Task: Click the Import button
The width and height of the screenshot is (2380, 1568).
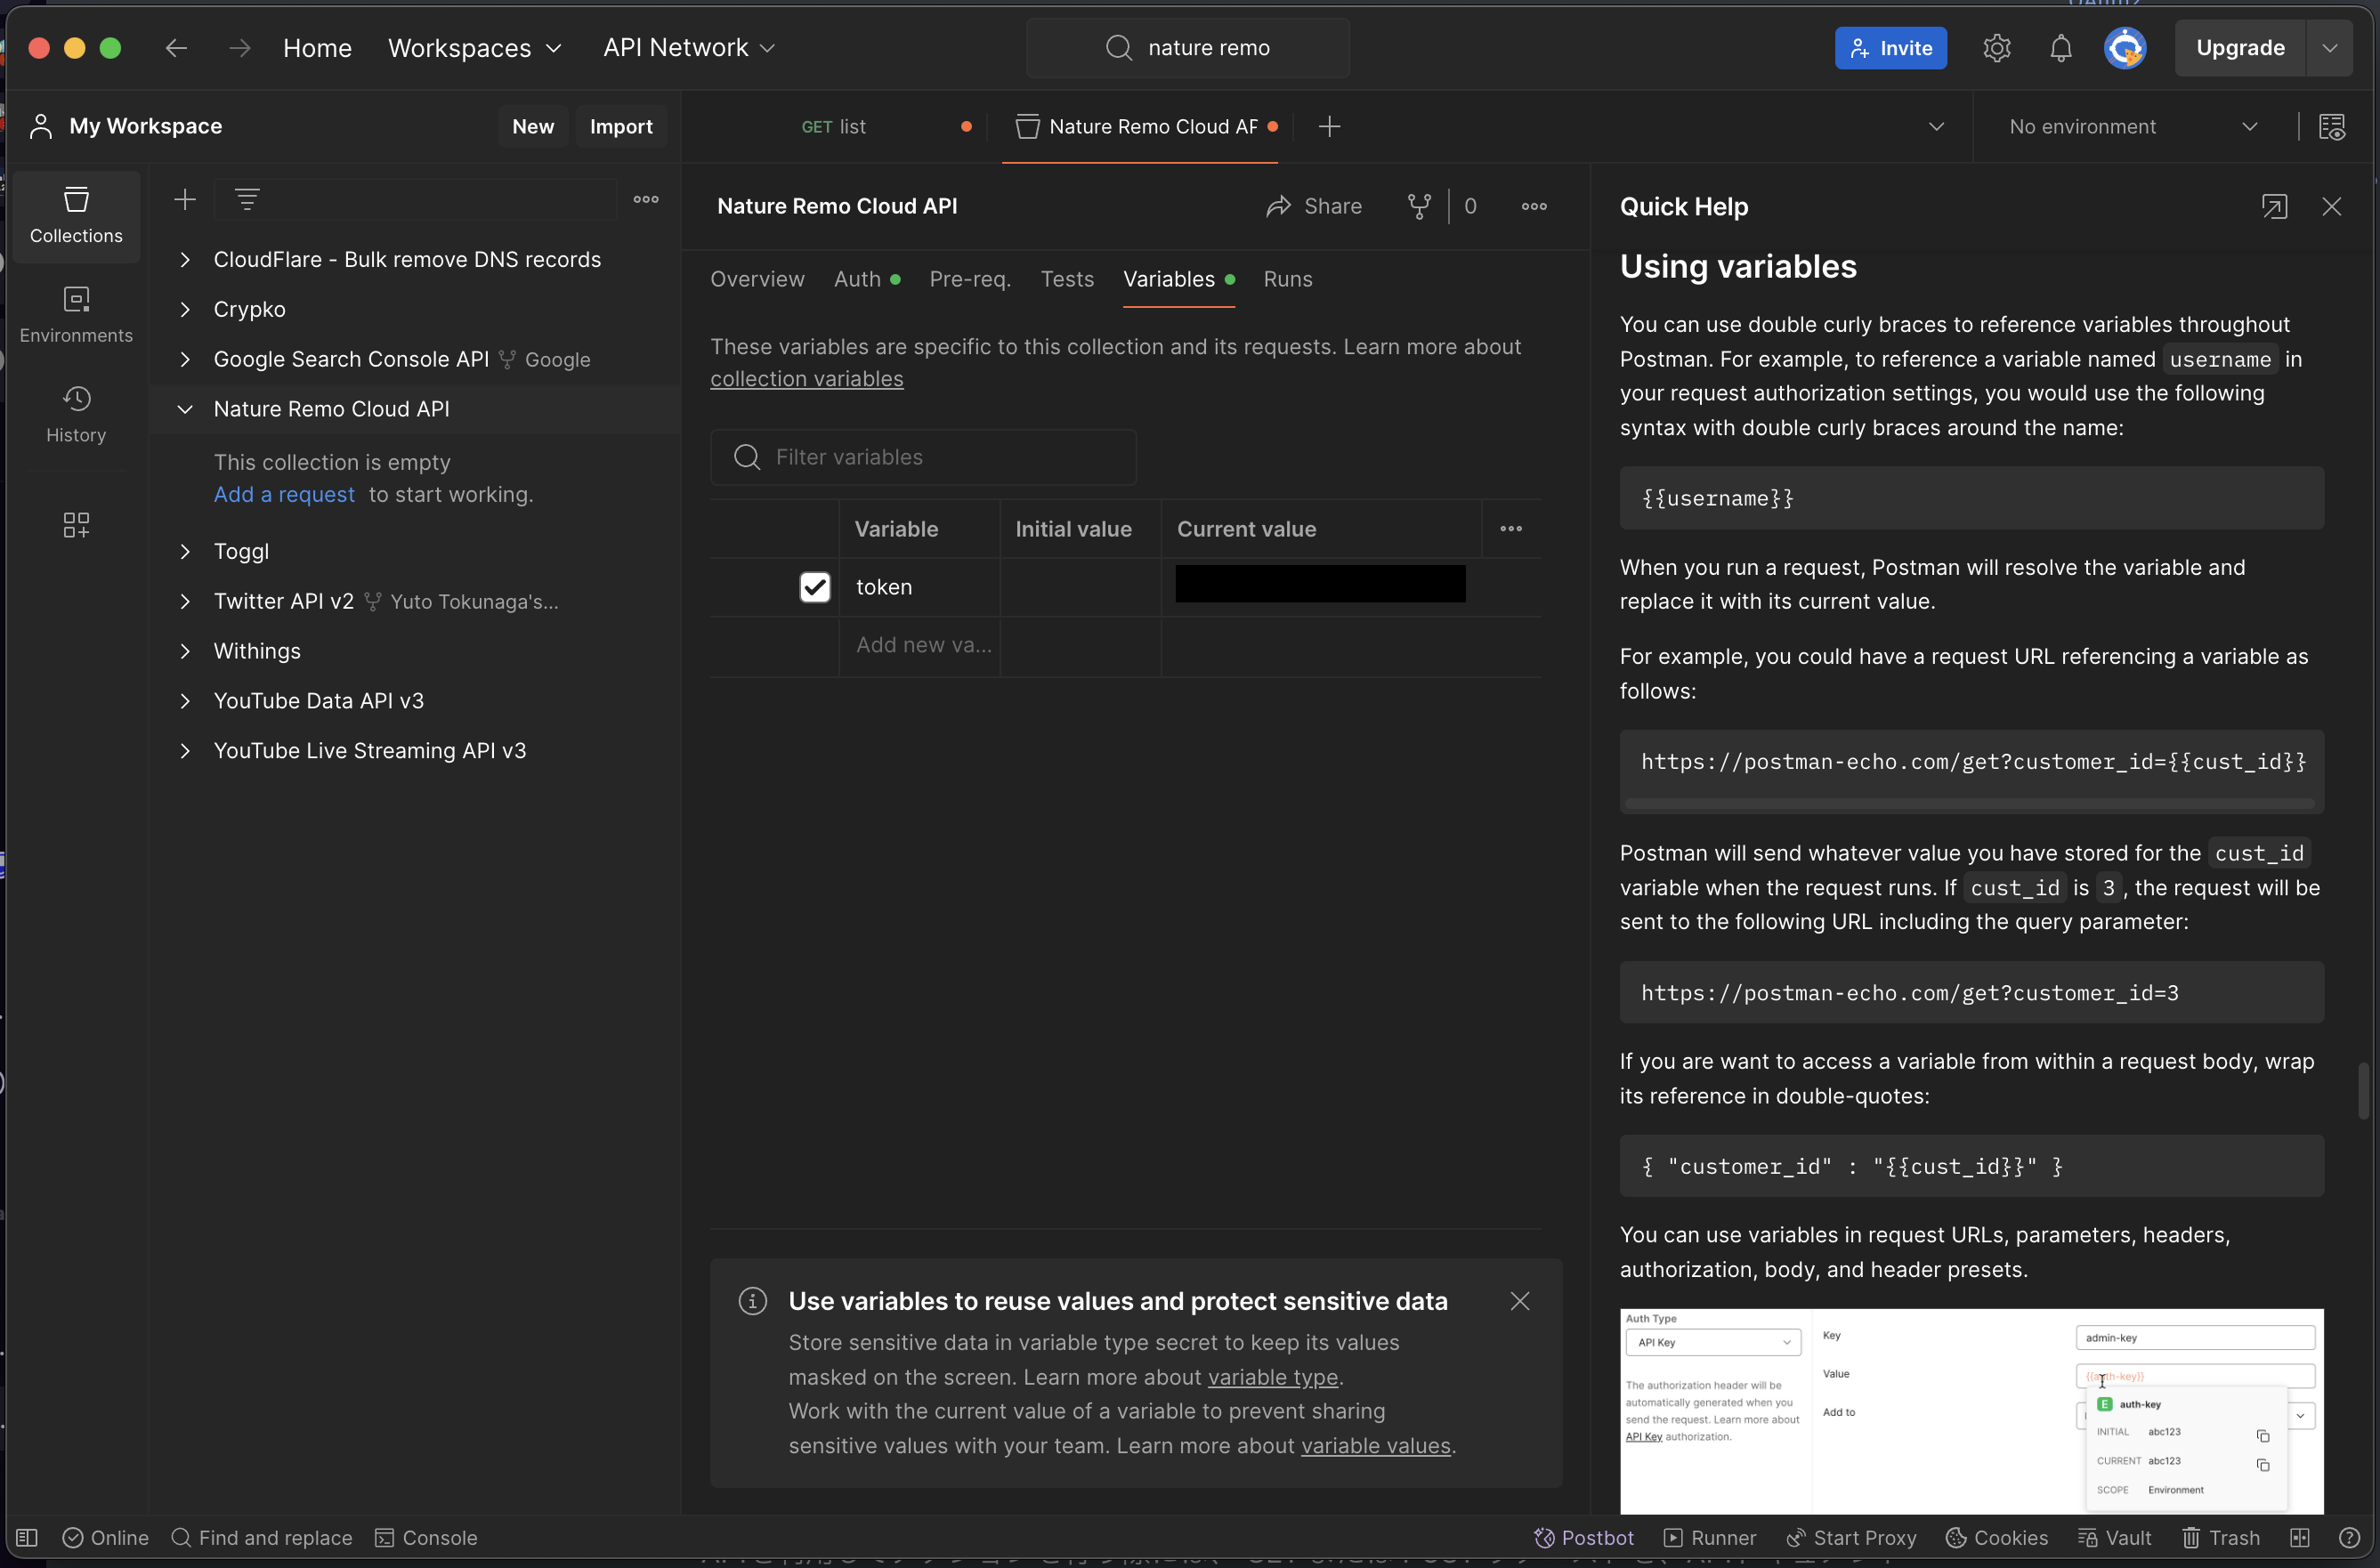Action: (620, 127)
